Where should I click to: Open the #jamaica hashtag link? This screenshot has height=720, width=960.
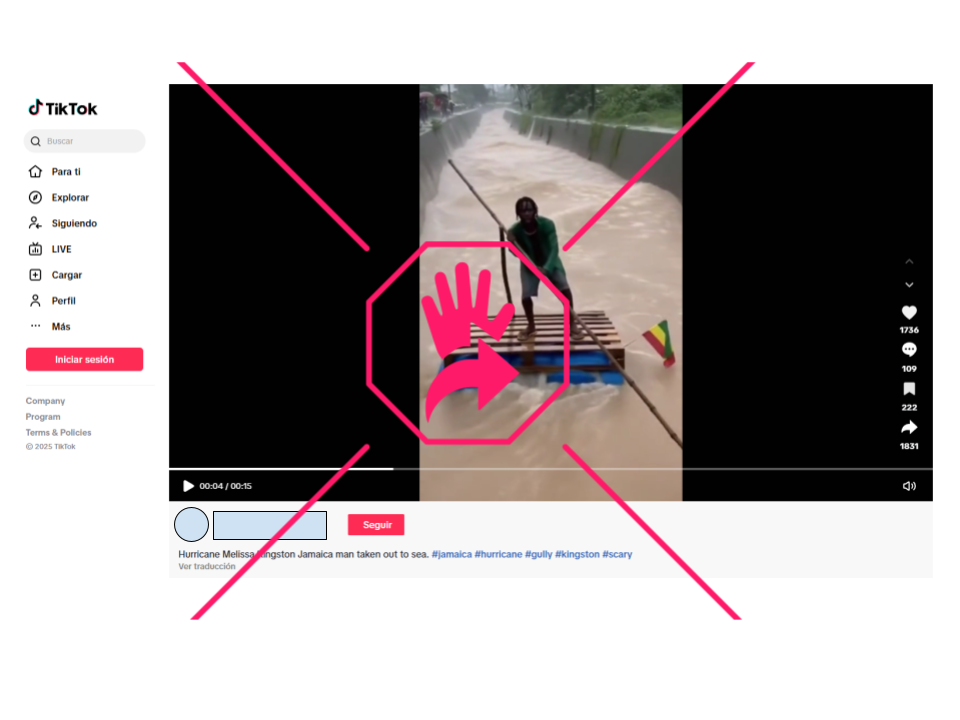pyautogui.click(x=451, y=554)
